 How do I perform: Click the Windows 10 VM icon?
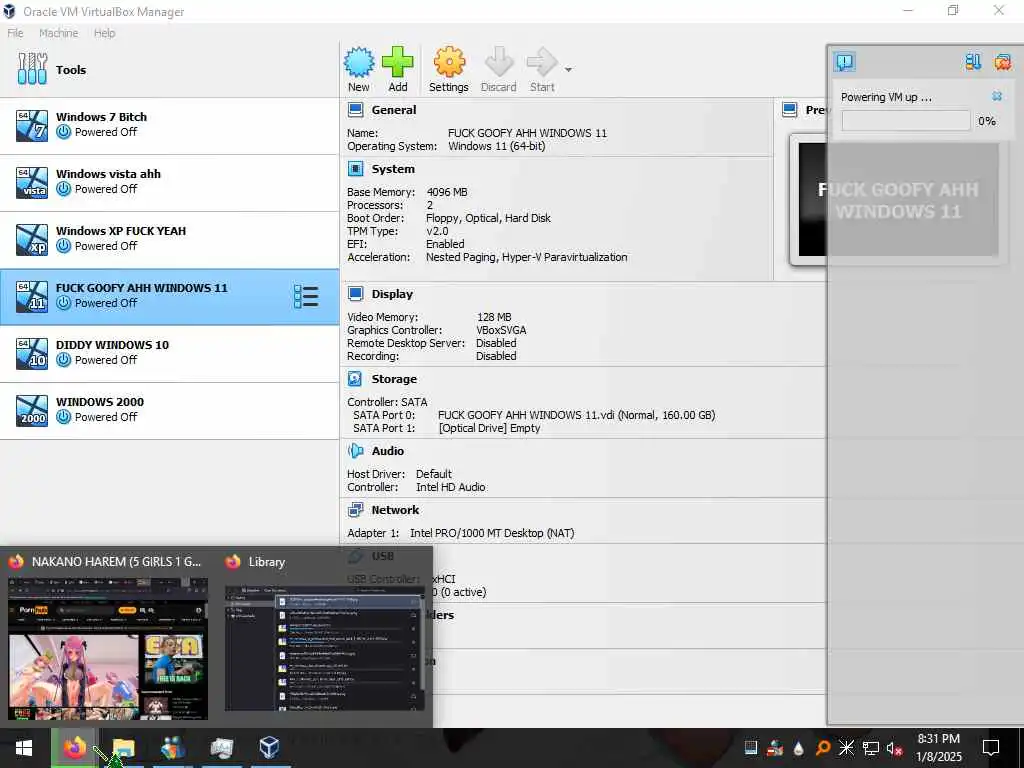click(x=32, y=353)
